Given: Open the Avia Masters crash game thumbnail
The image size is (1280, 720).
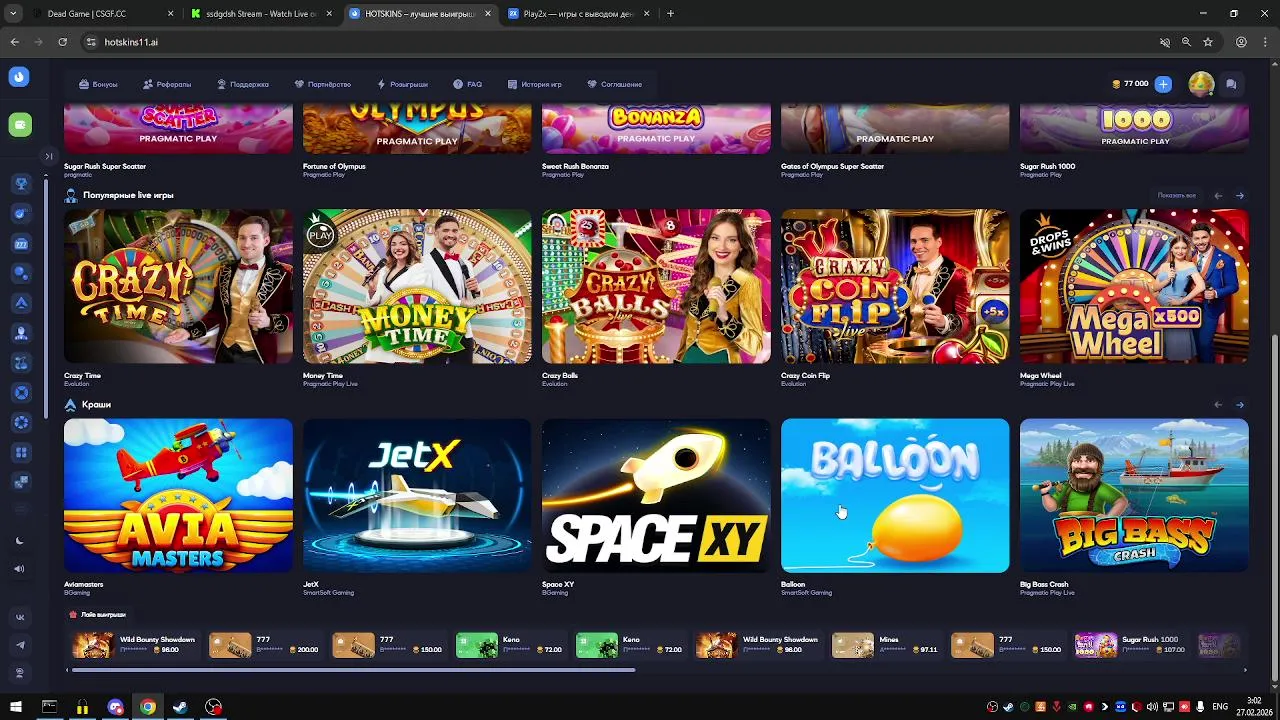Looking at the screenshot, I should tap(178, 495).
